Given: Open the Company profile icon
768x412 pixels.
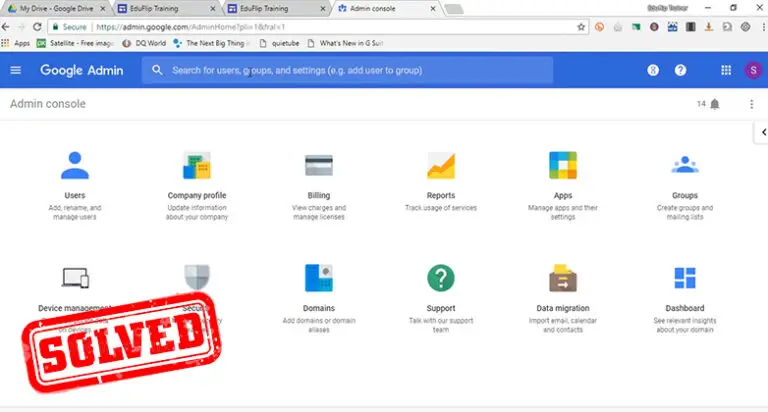Looking at the screenshot, I should coord(197,166).
